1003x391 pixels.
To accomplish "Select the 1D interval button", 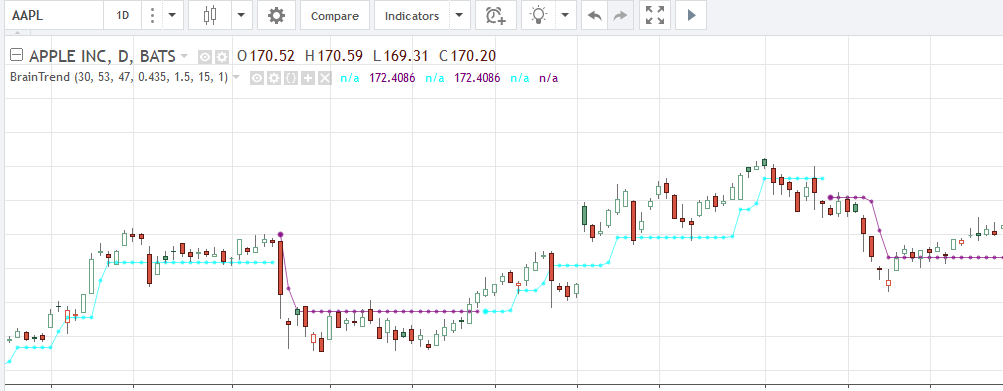I will 122,15.
